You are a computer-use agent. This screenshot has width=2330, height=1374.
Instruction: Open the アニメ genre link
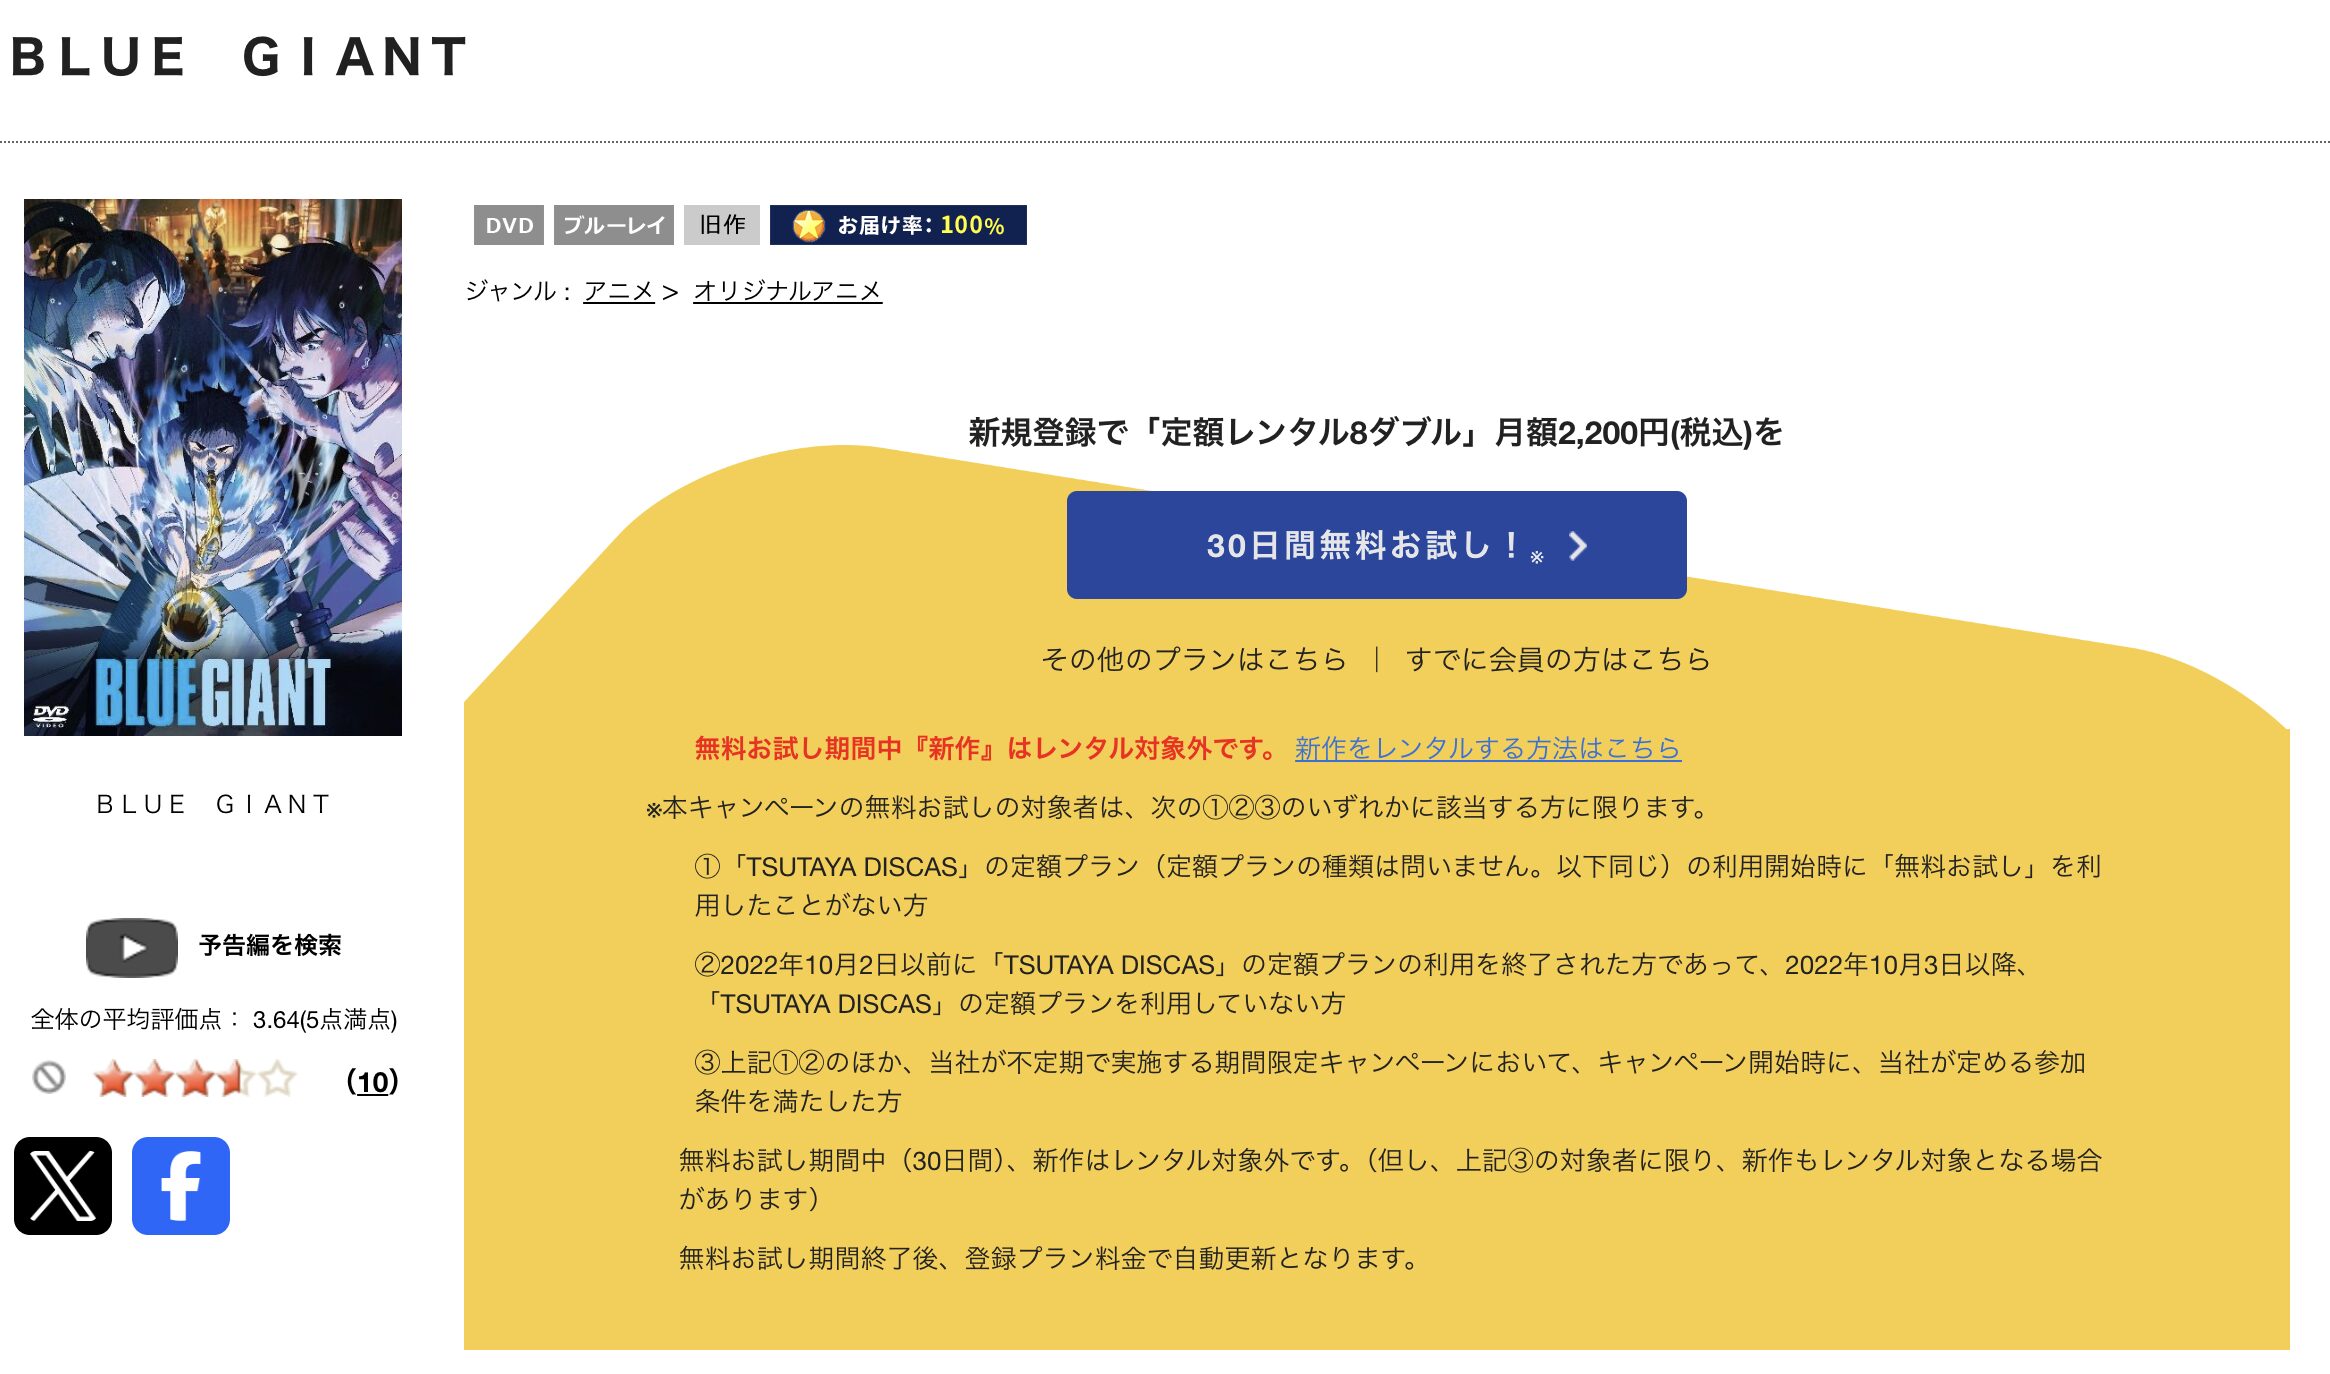point(618,291)
